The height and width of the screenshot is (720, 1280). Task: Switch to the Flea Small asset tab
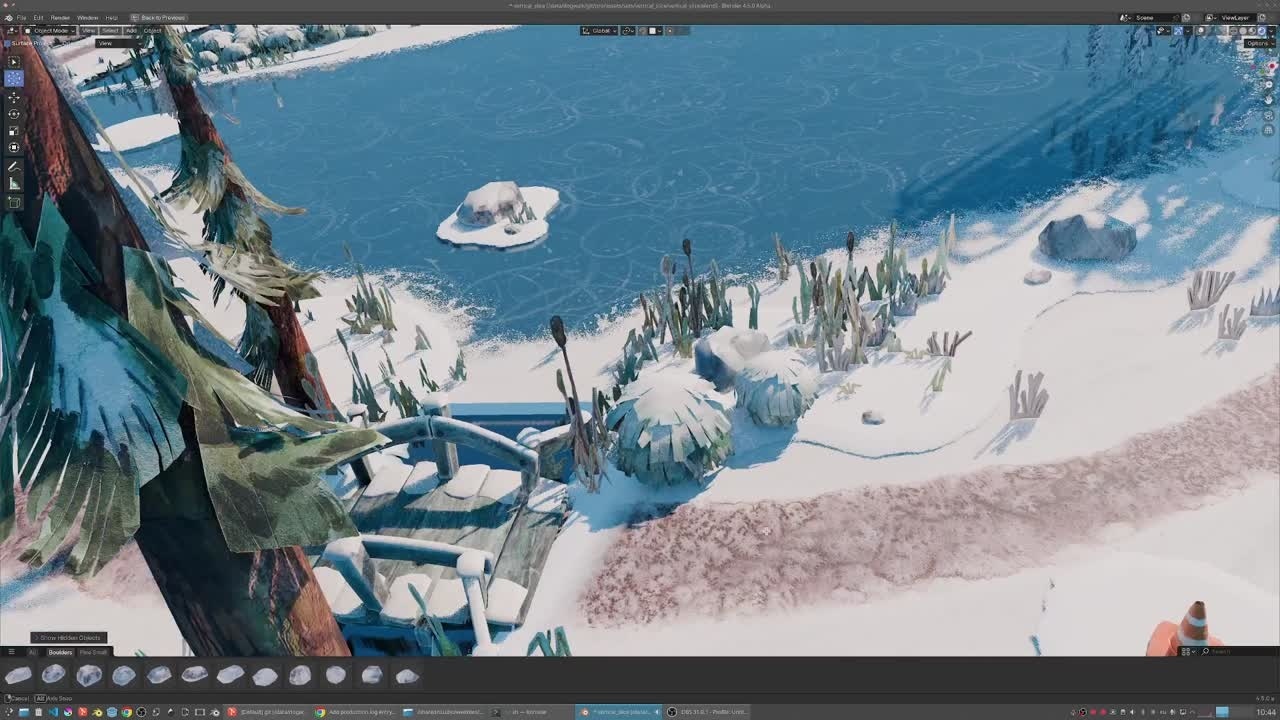click(x=92, y=652)
